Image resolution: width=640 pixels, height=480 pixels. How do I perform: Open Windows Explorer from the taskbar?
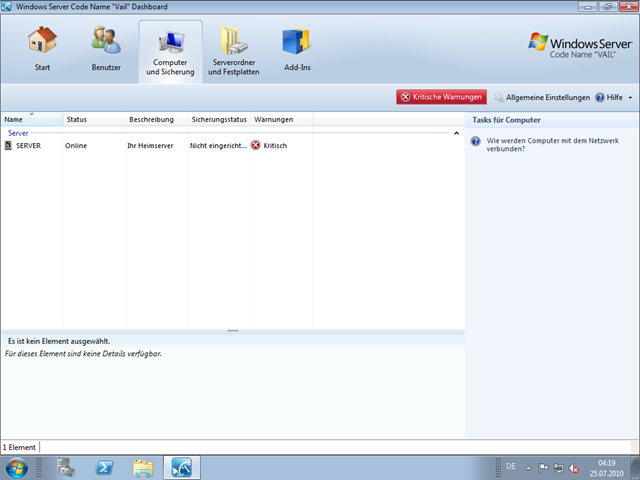(x=143, y=467)
